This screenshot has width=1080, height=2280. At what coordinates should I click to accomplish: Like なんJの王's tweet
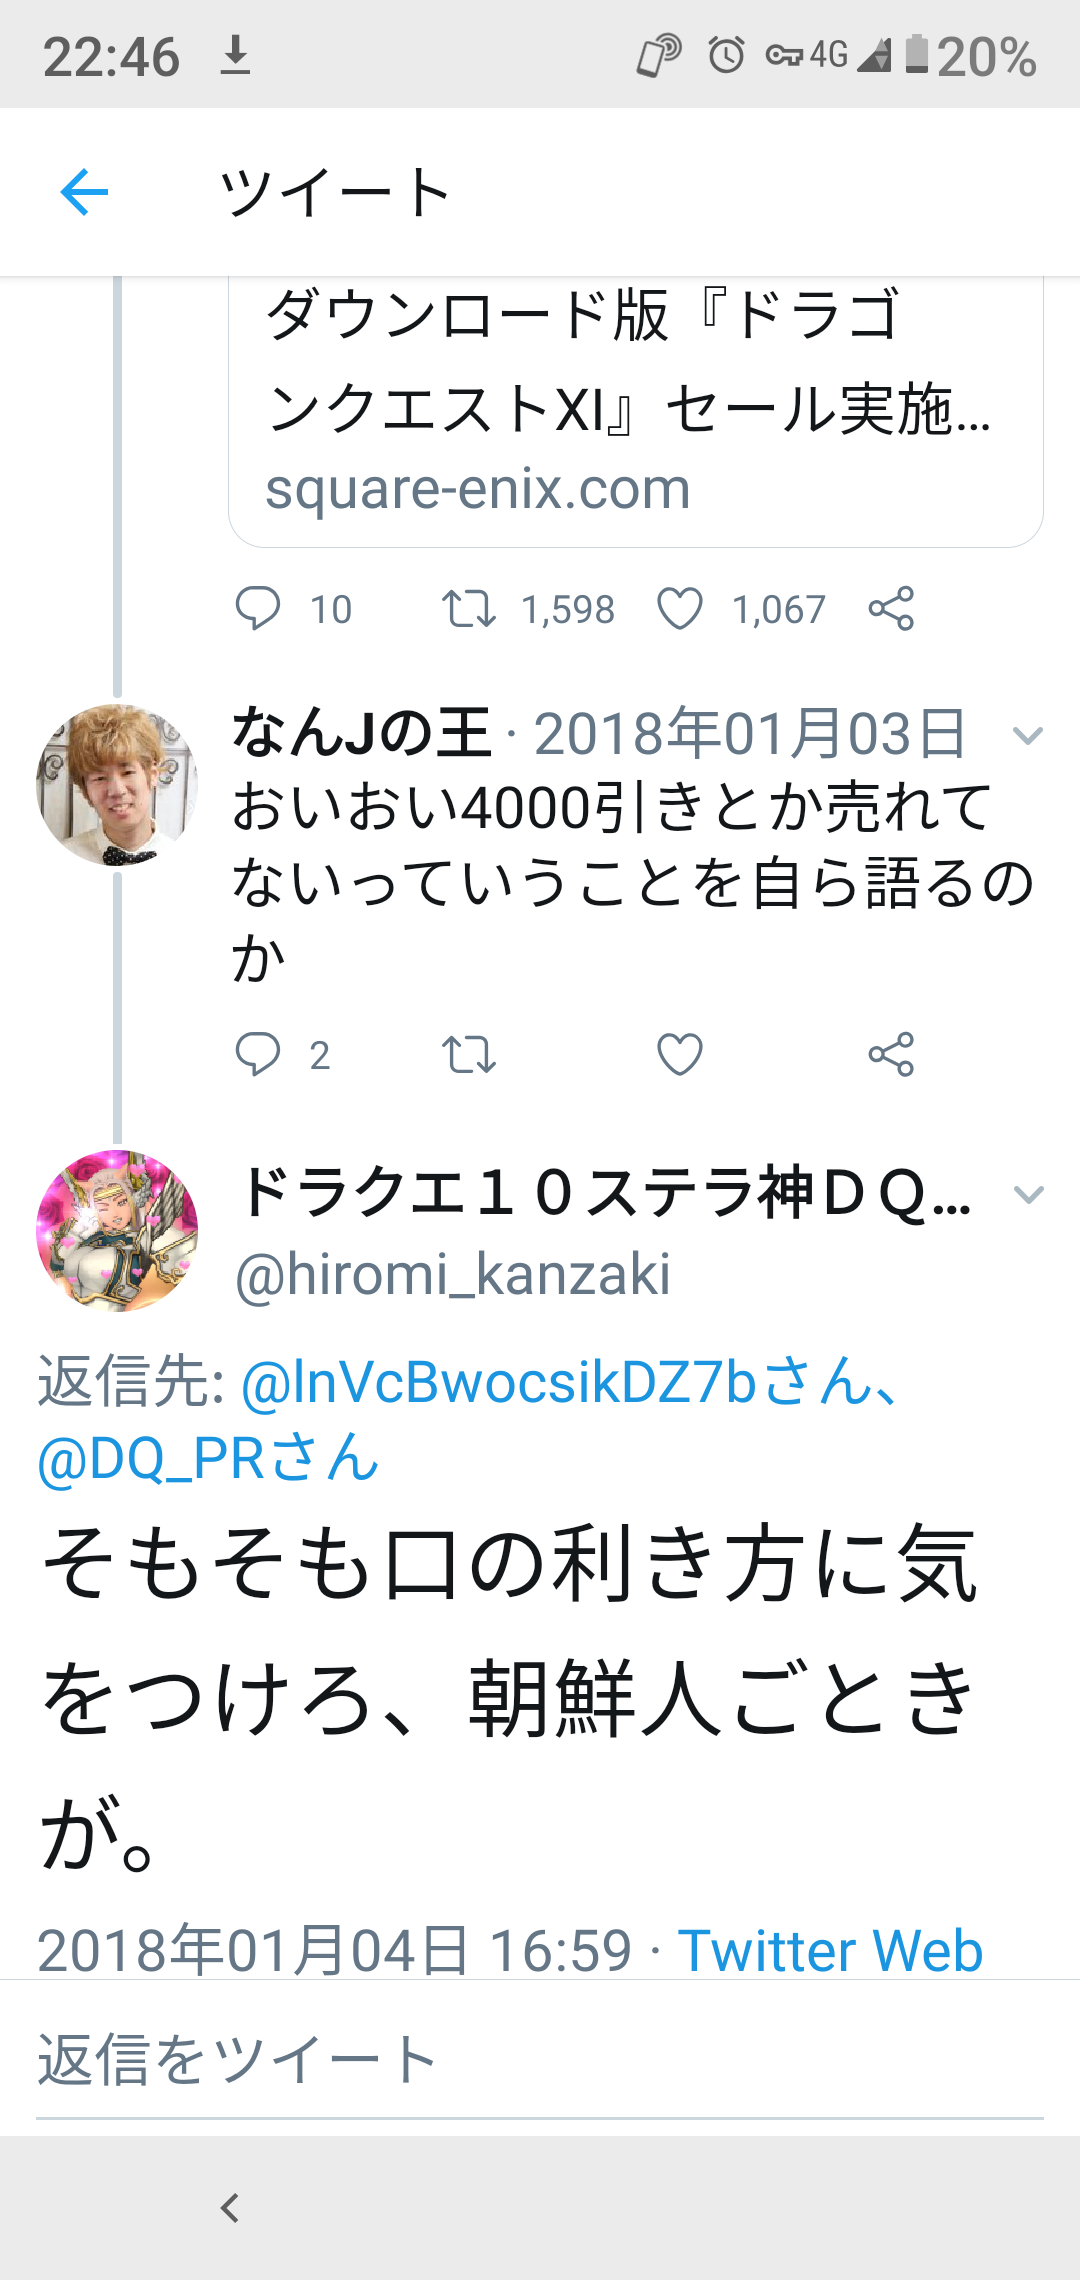(680, 1054)
